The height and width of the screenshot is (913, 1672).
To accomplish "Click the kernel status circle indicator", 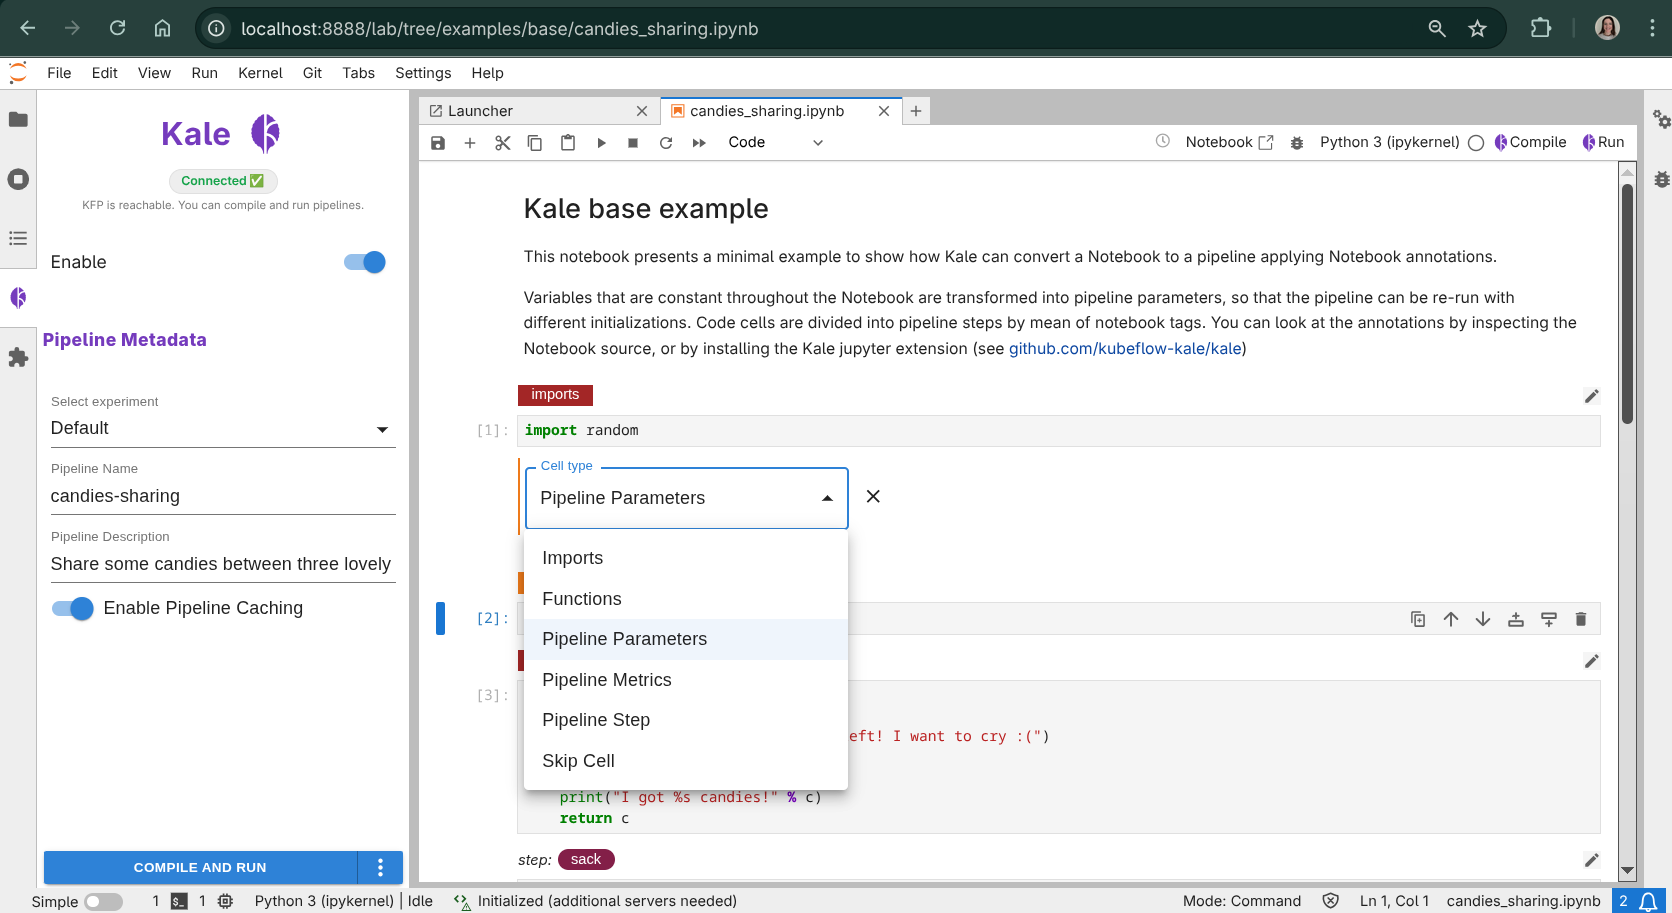I will pos(1476,142).
